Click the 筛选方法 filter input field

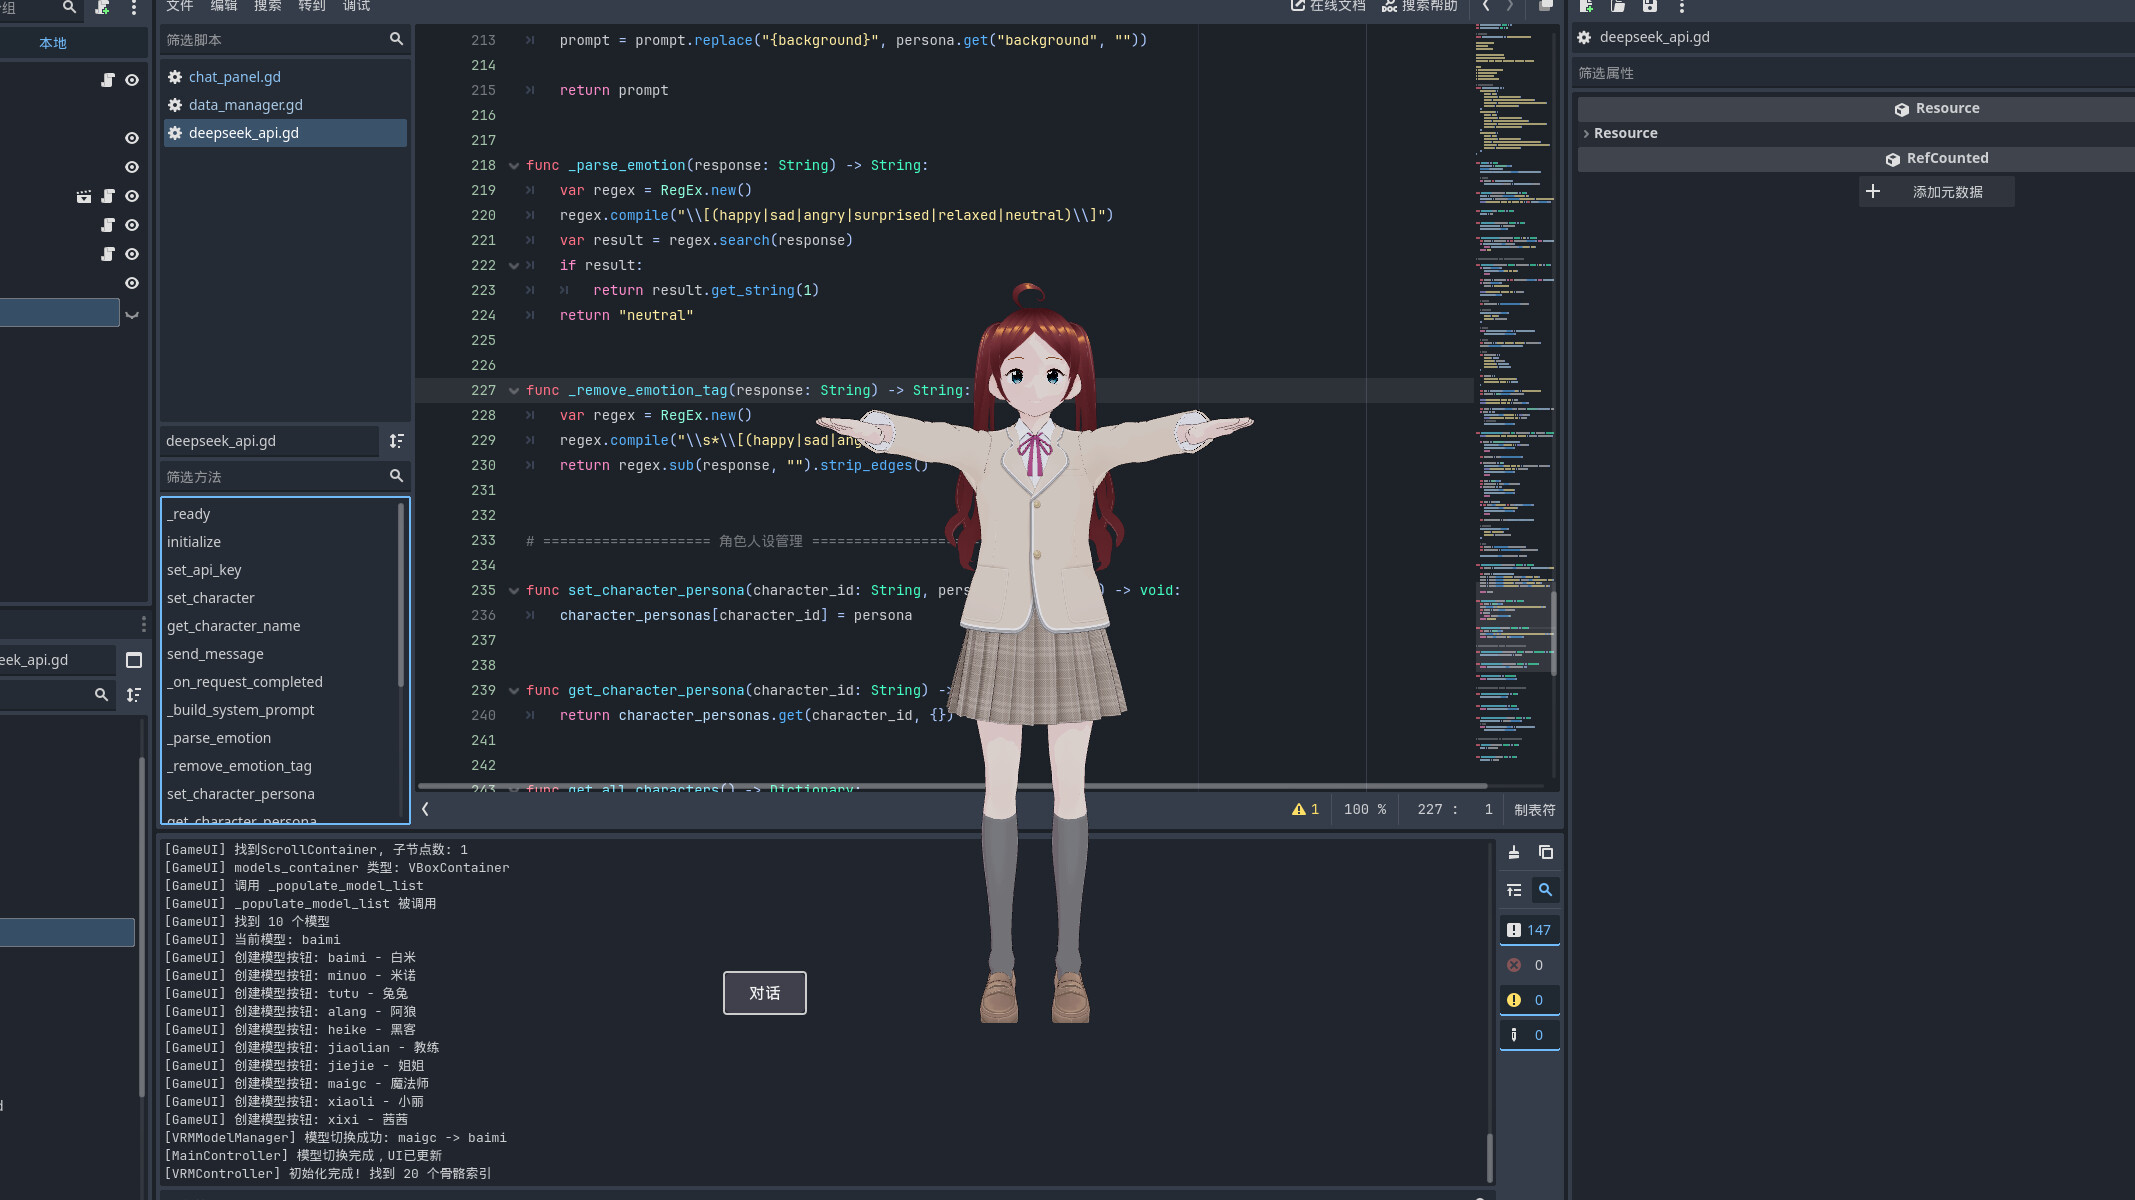(x=270, y=477)
